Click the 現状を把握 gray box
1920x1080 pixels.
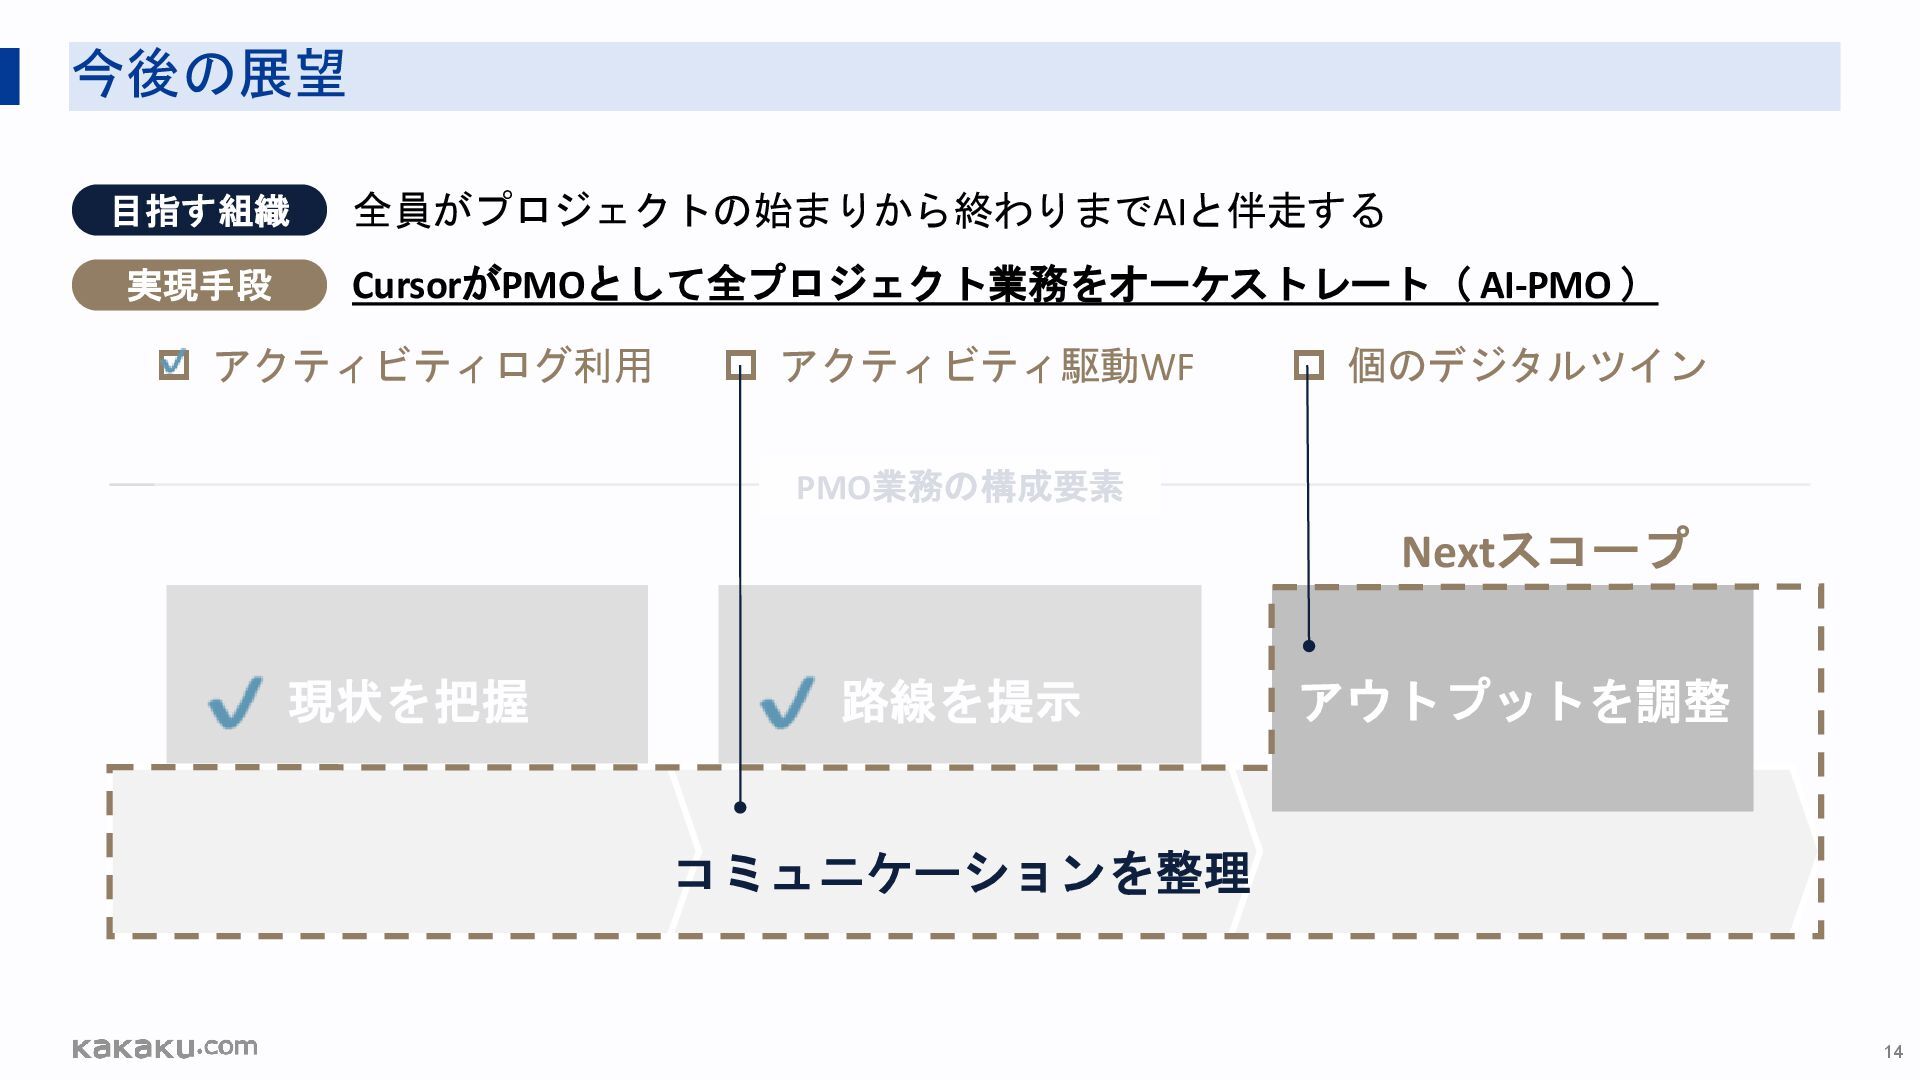(x=407, y=675)
